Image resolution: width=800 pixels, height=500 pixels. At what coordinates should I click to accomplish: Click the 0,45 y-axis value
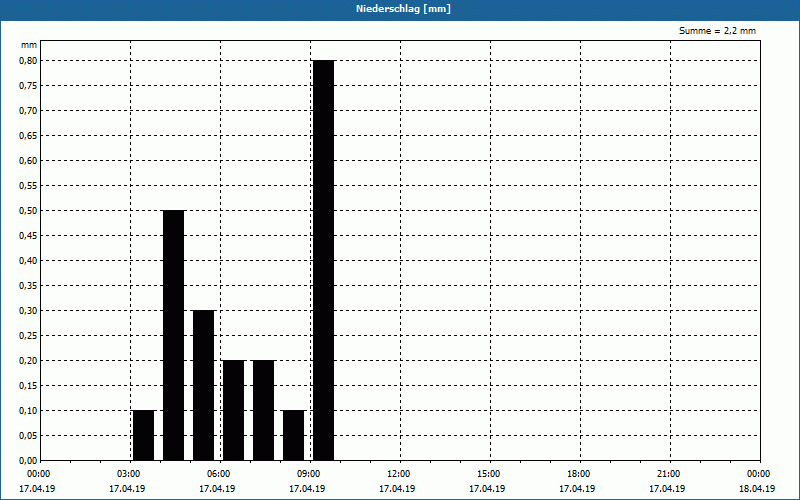point(28,236)
